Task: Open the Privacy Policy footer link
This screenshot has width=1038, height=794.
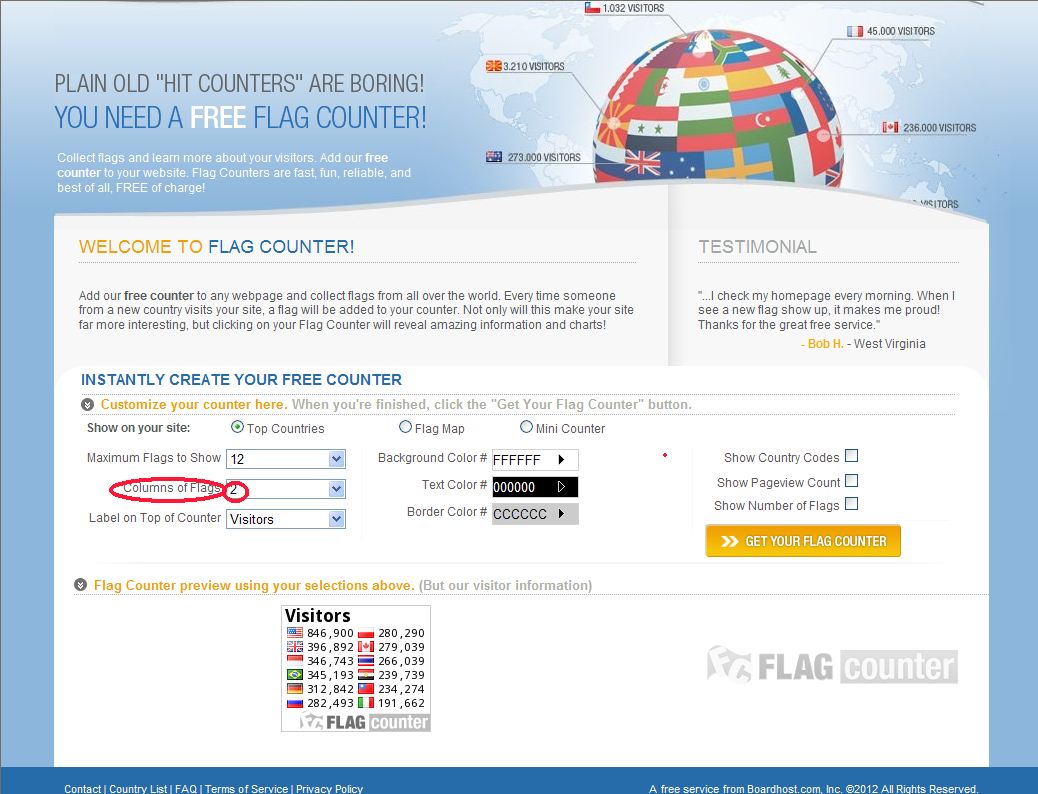Action: coord(330,789)
